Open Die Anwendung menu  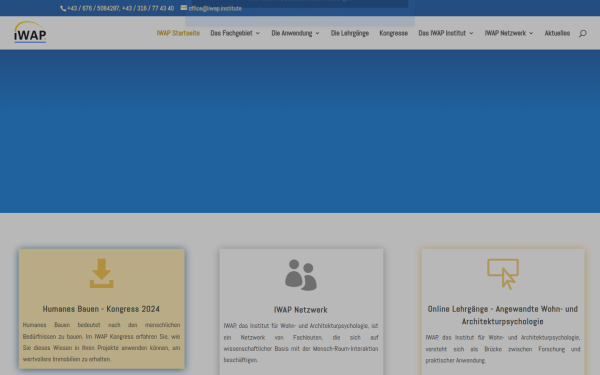point(292,33)
